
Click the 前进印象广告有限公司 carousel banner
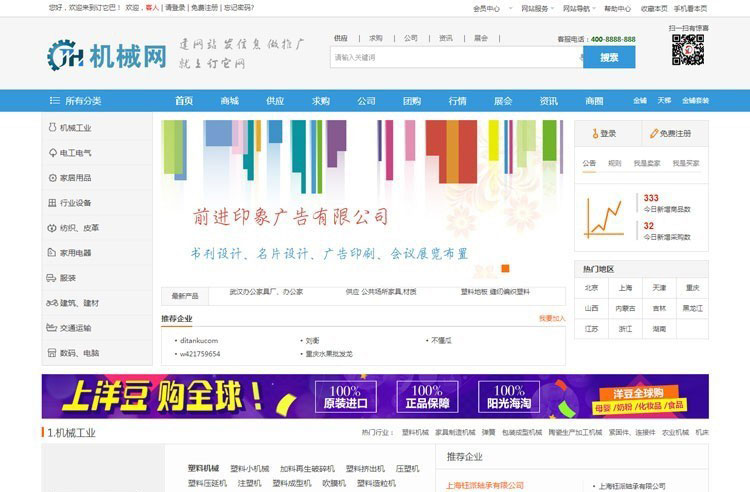pyautogui.click(x=363, y=200)
